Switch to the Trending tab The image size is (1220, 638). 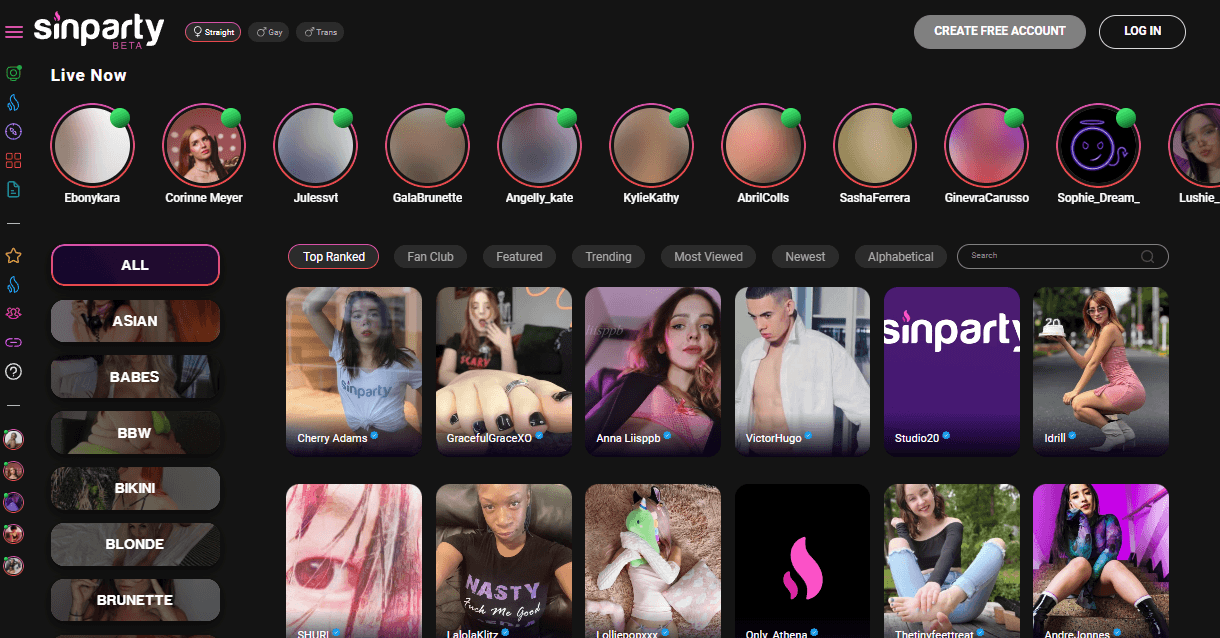pyautogui.click(x=608, y=257)
